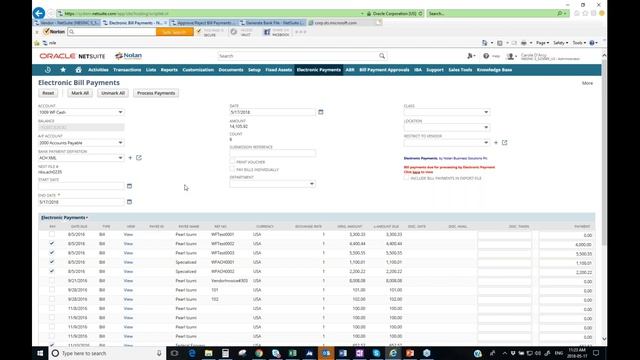640x360 pixels.
Task: Click plus icon next to Bank Payment Definition
Action: 130,158
